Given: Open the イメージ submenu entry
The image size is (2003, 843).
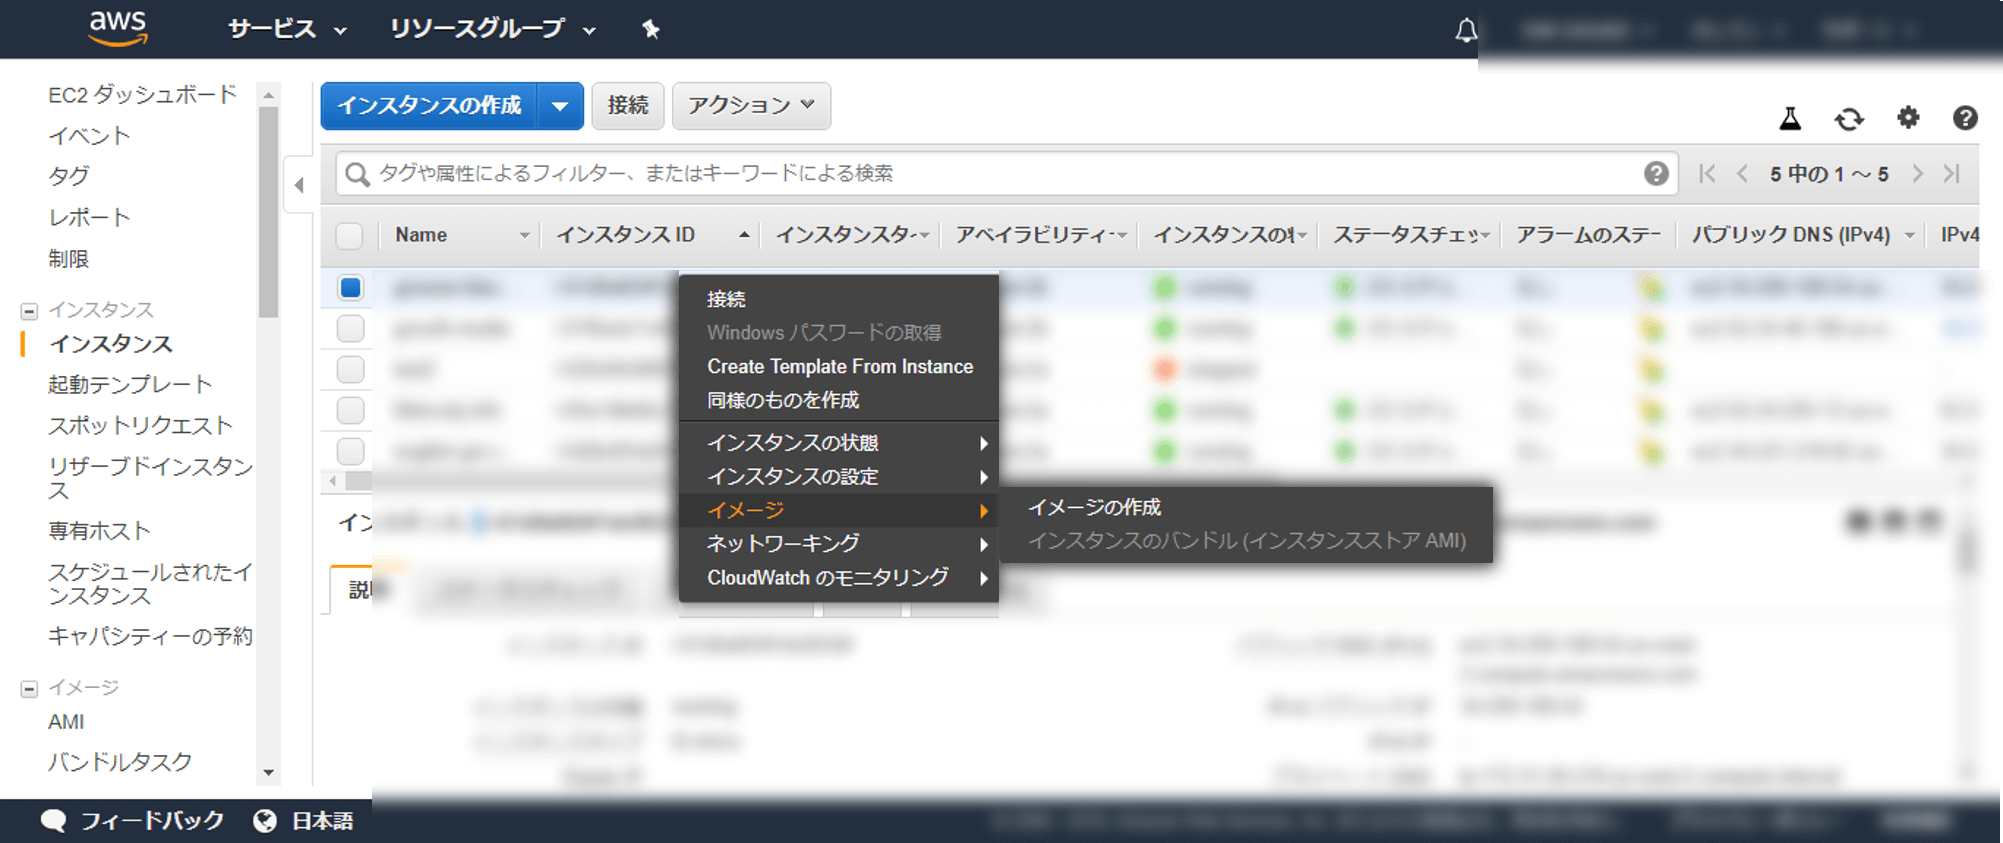Looking at the screenshot, I should pyautogui.click(x=839, y=510).
